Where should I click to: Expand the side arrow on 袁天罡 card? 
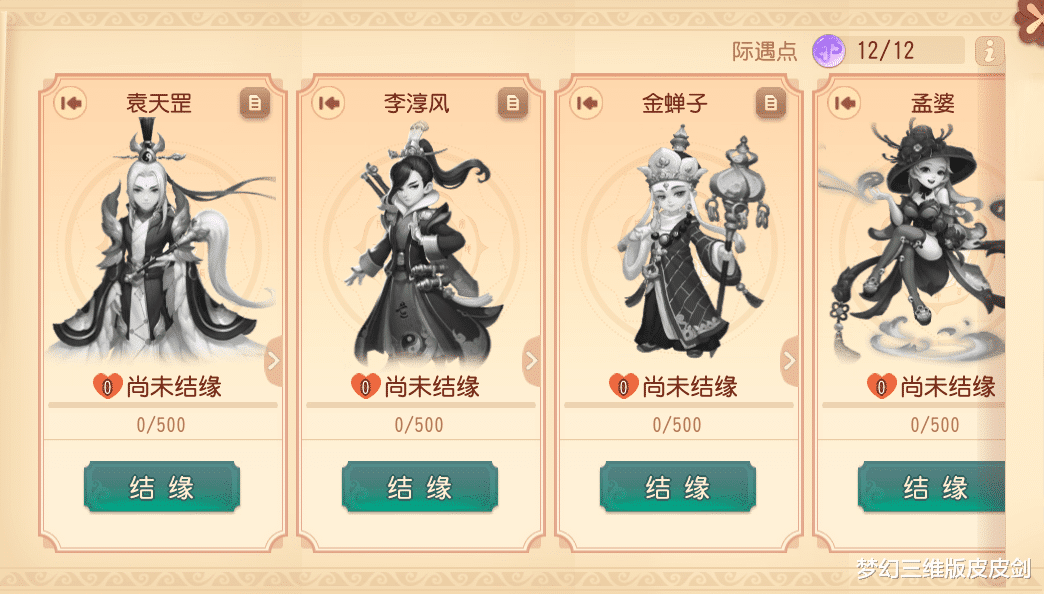274,361
